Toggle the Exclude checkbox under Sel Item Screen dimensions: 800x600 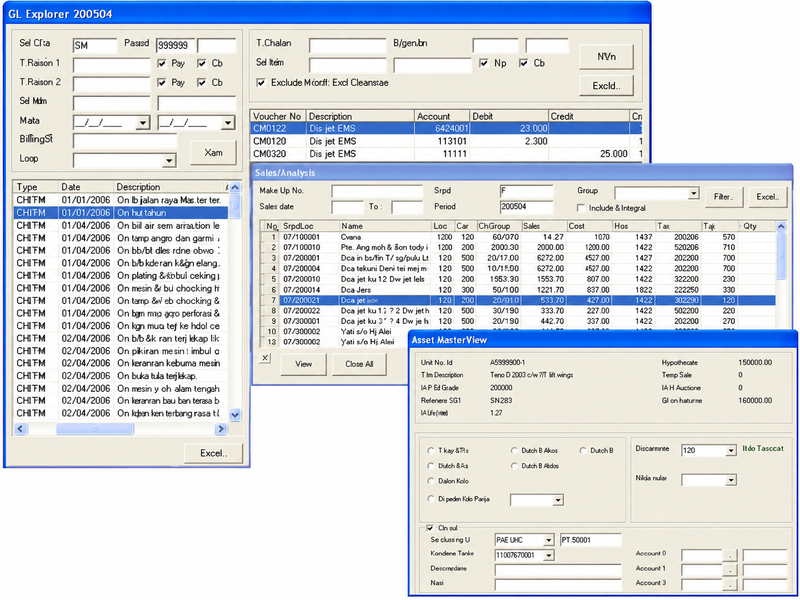coord(261,83)
